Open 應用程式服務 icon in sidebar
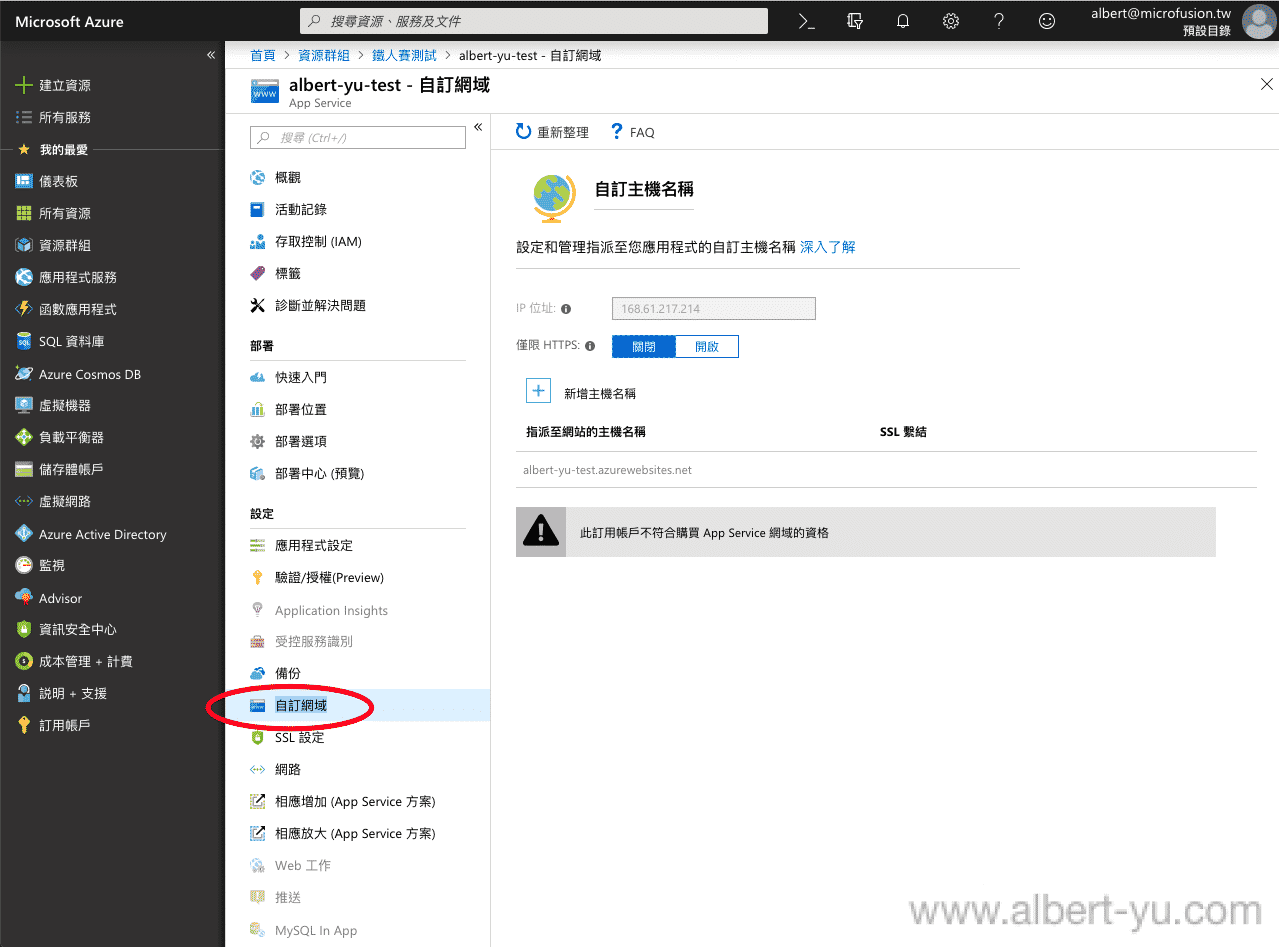Image resolution: width=1279 pixels, height=947 pixels. (x=24, y=277)
